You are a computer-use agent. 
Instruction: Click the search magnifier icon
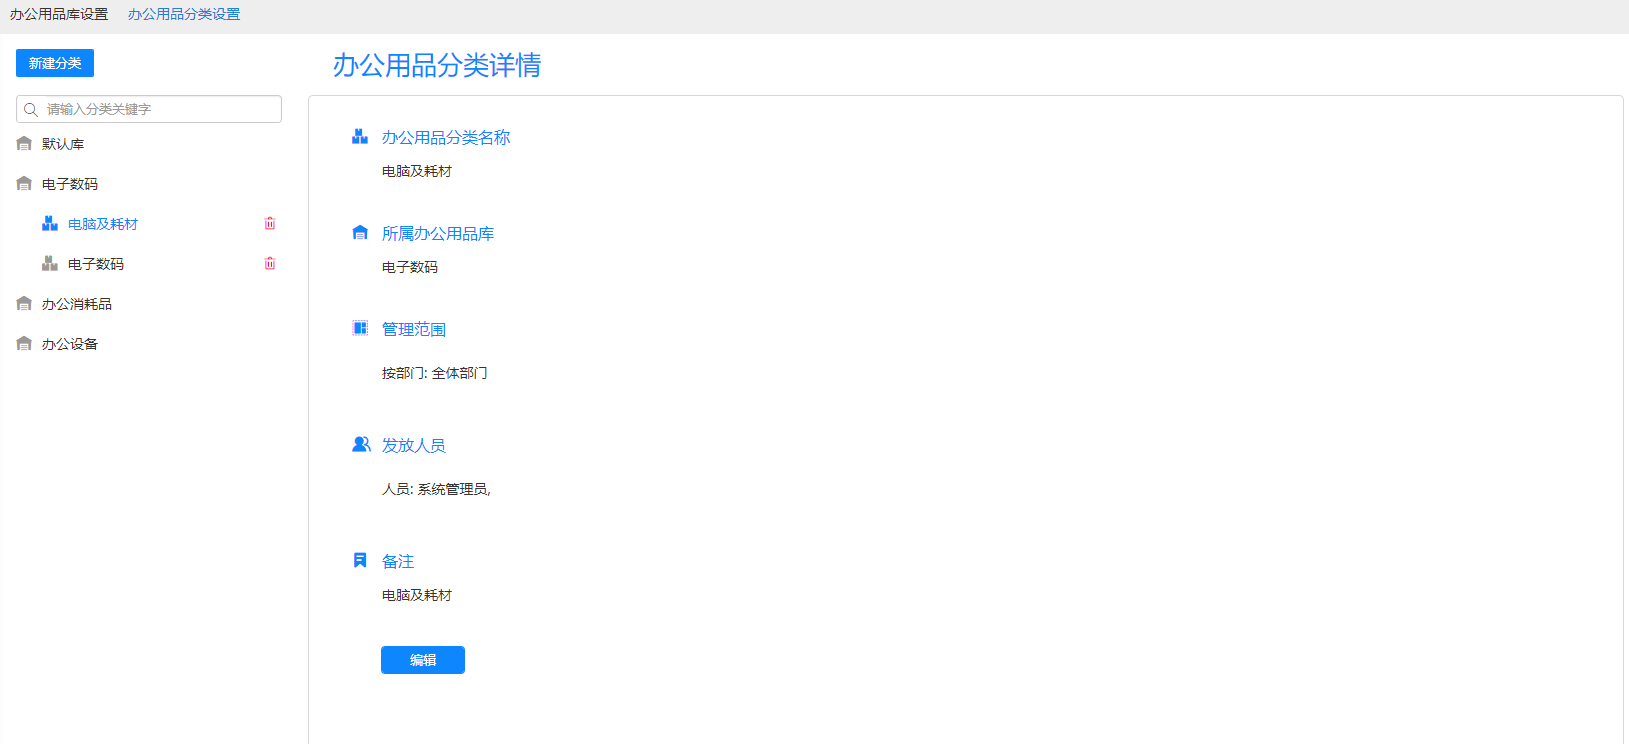point(31,110)
